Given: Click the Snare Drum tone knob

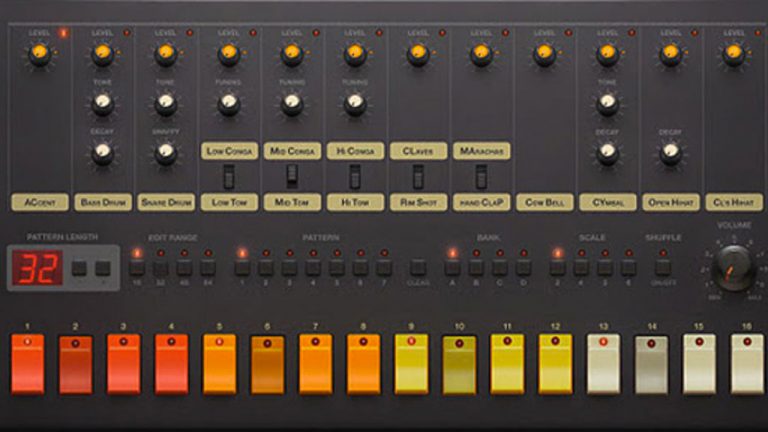Looking at the screenshot, I should (166, 104).
